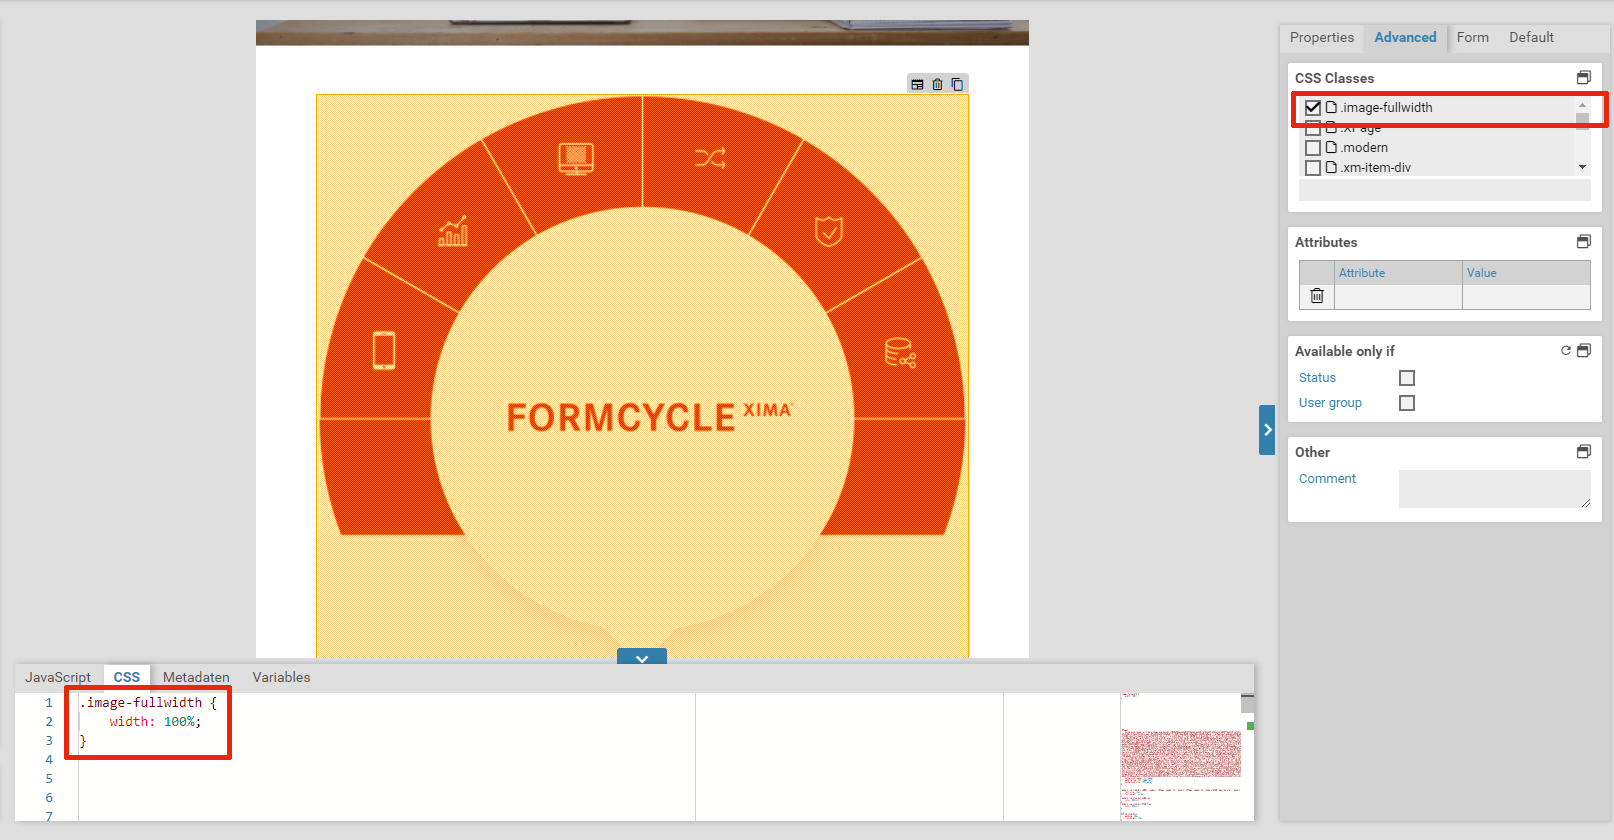1614x840 pixels.
Task: Duplicate the selected image element
Action: click(957, 84)
